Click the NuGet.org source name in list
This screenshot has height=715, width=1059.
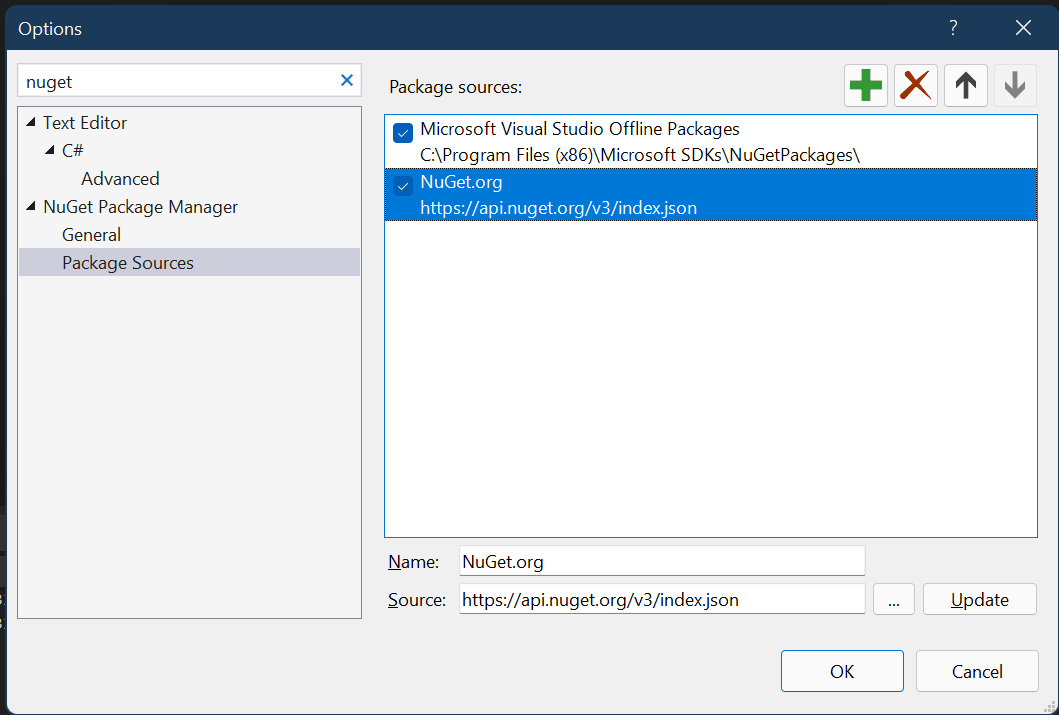(461, 182)
